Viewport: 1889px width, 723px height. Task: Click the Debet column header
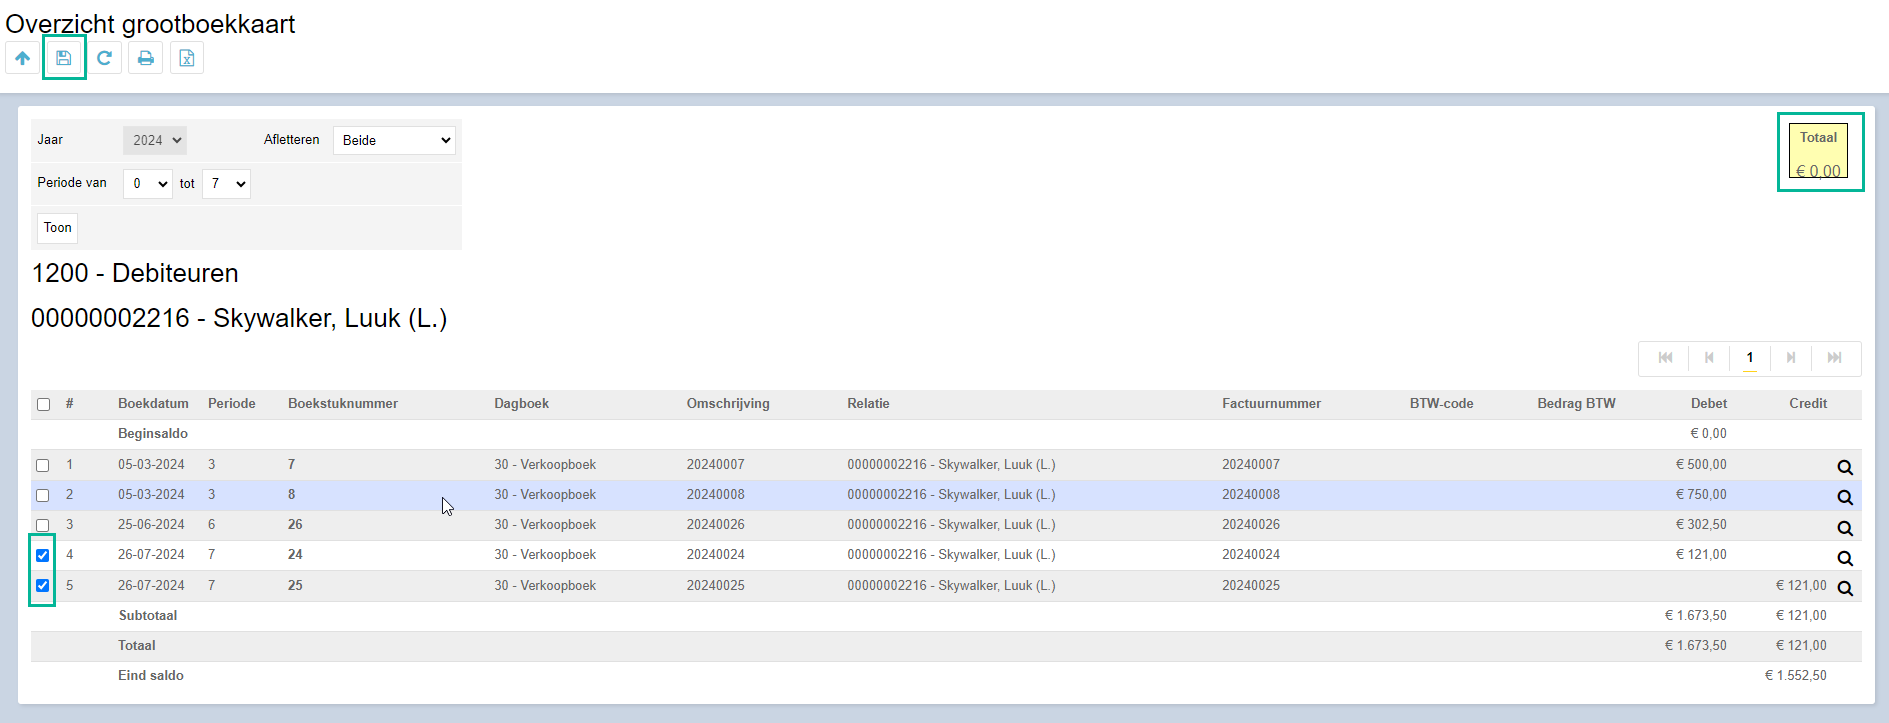tap(1709, 404)
